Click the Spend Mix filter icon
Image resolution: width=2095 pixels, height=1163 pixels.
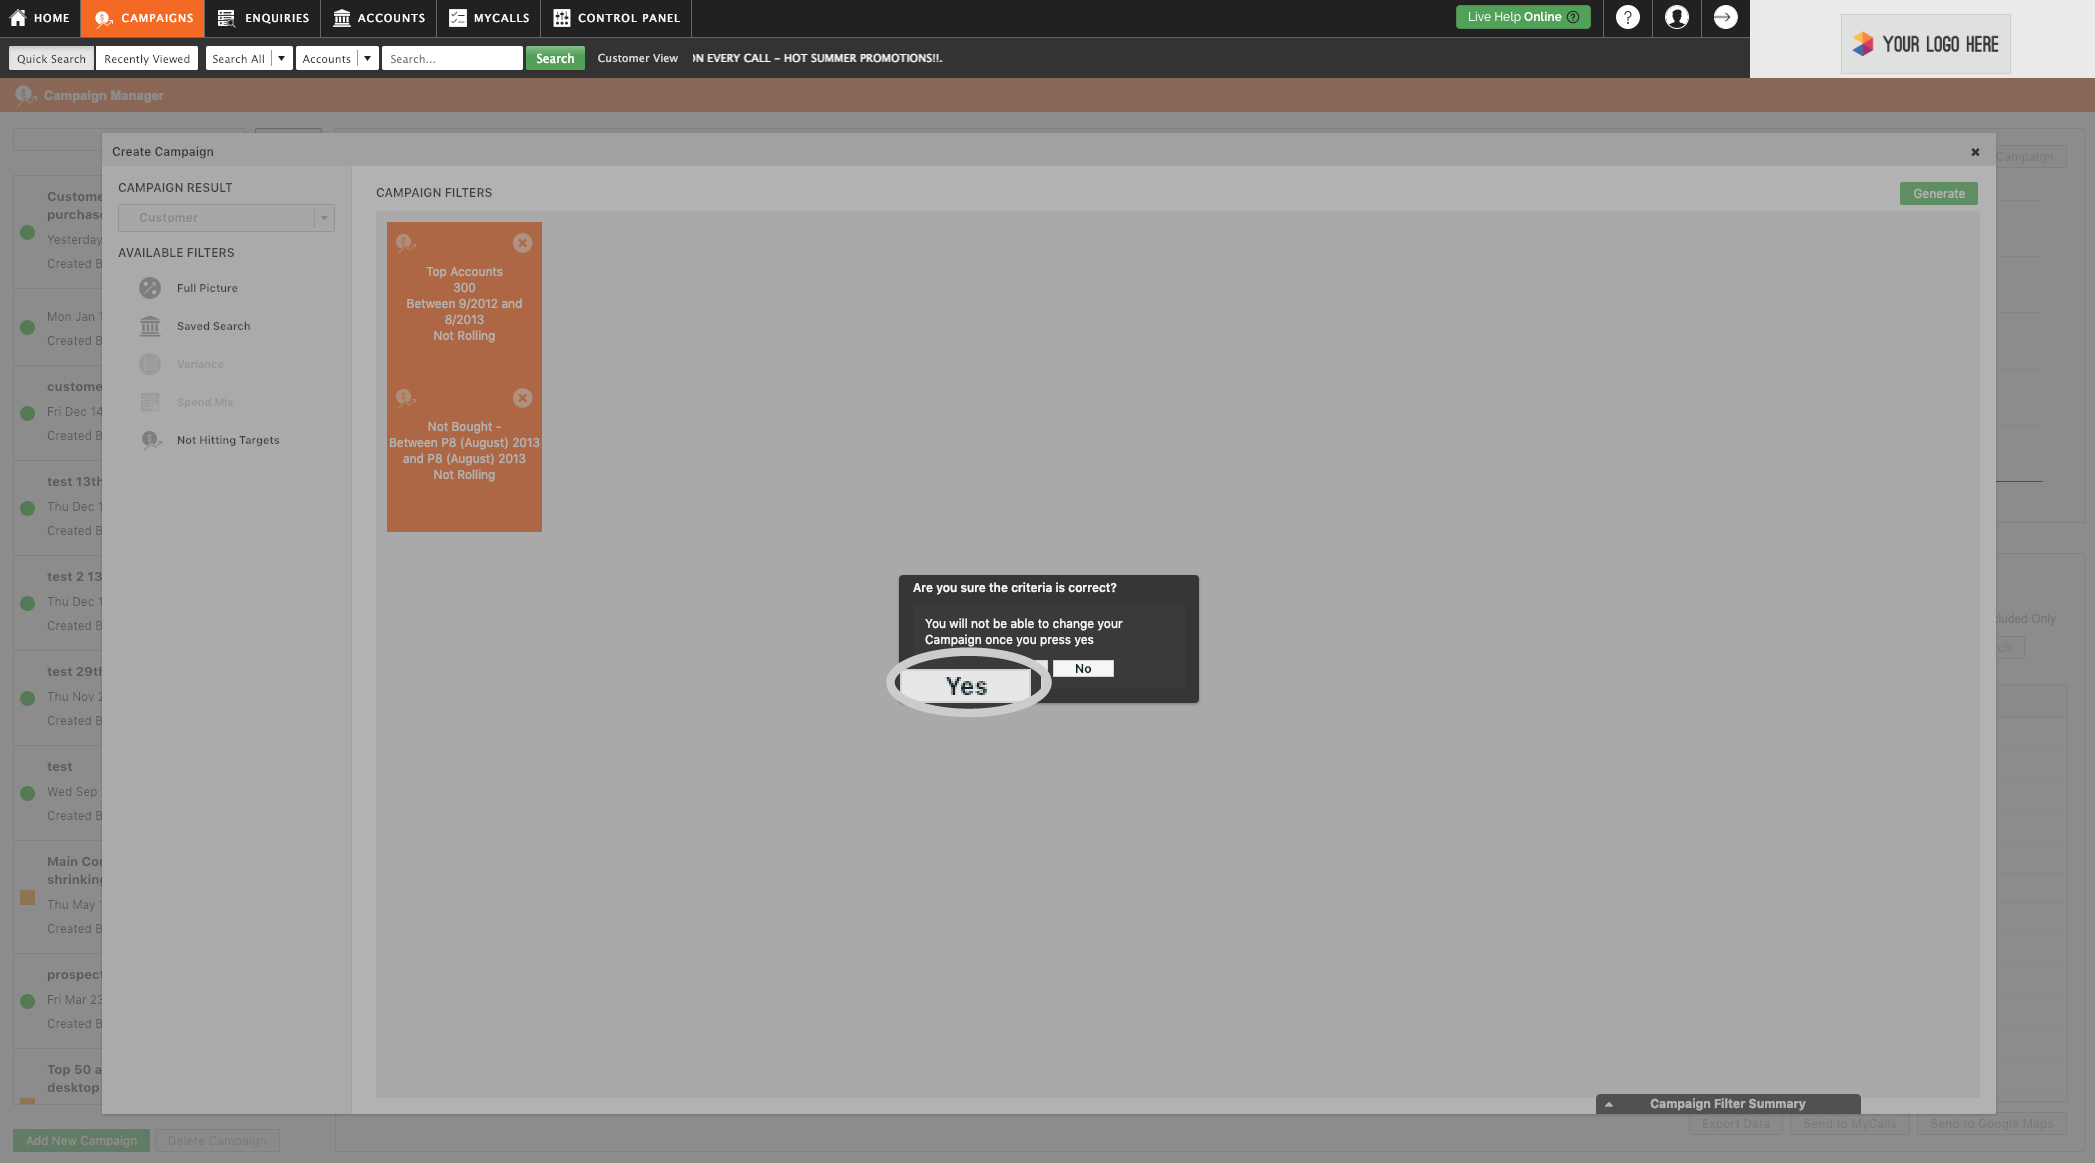pyautogui.click(x=150, y=402)
